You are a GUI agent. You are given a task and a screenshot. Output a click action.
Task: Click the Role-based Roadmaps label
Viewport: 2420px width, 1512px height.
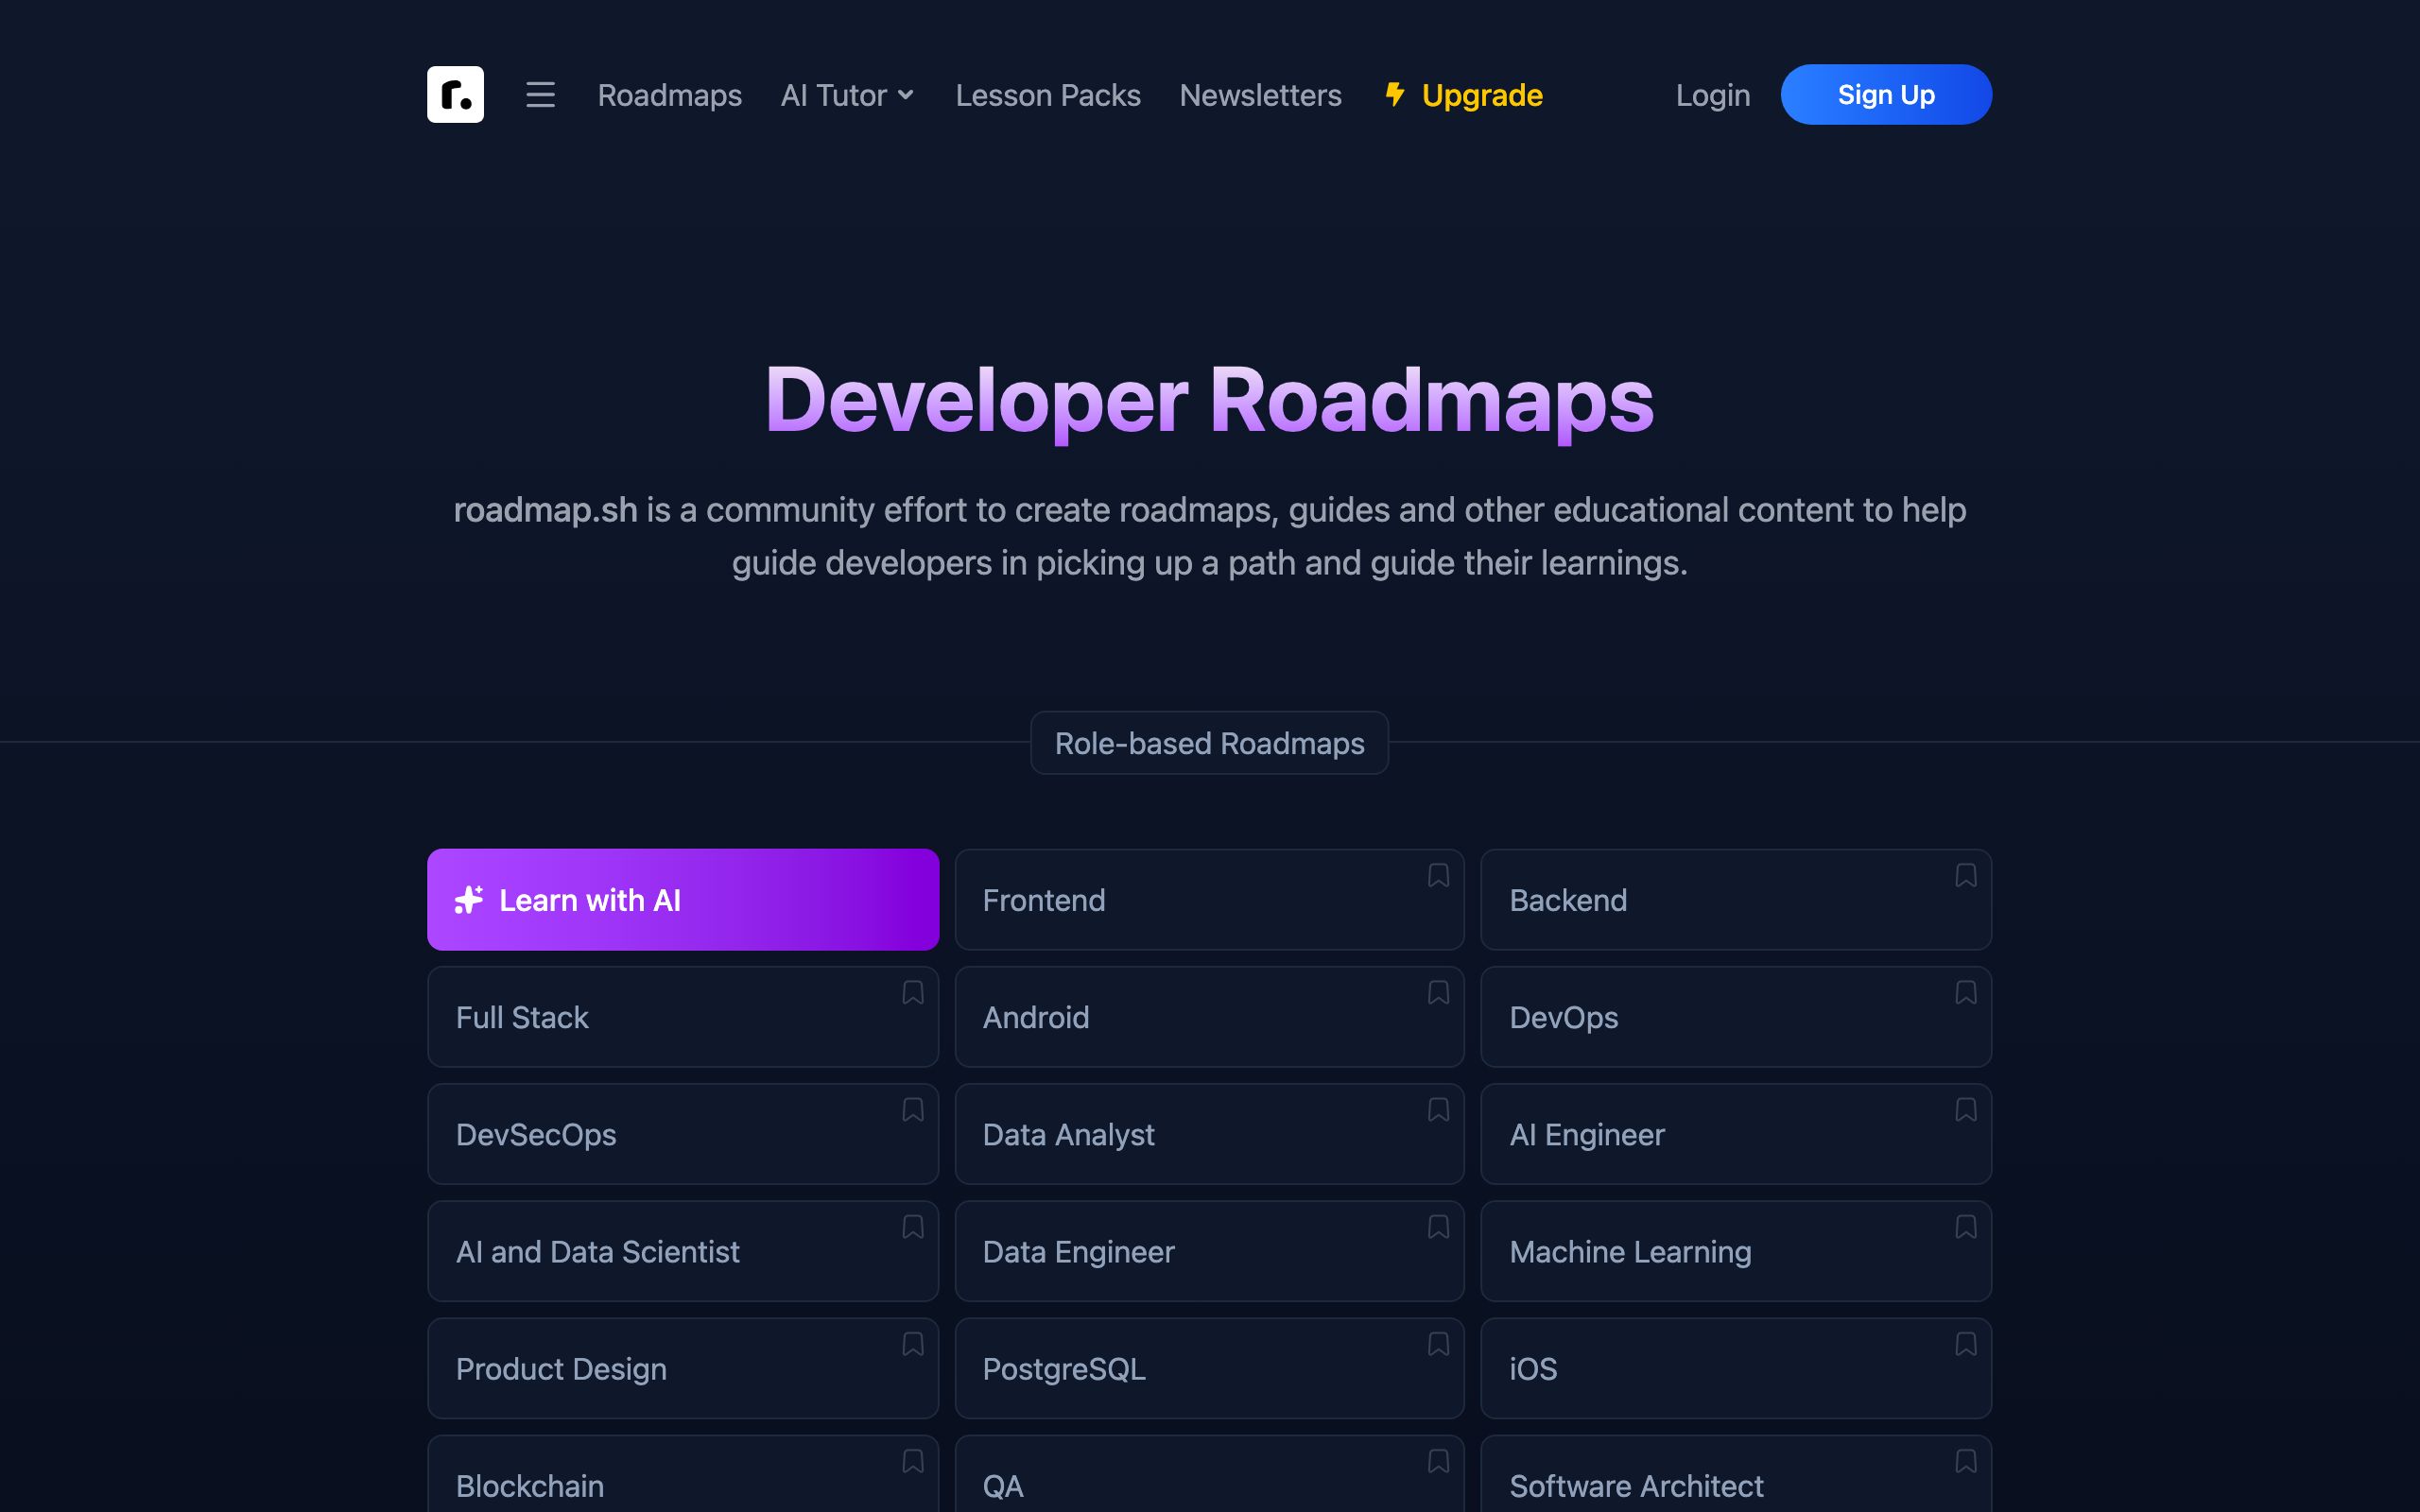[1209, 743]
